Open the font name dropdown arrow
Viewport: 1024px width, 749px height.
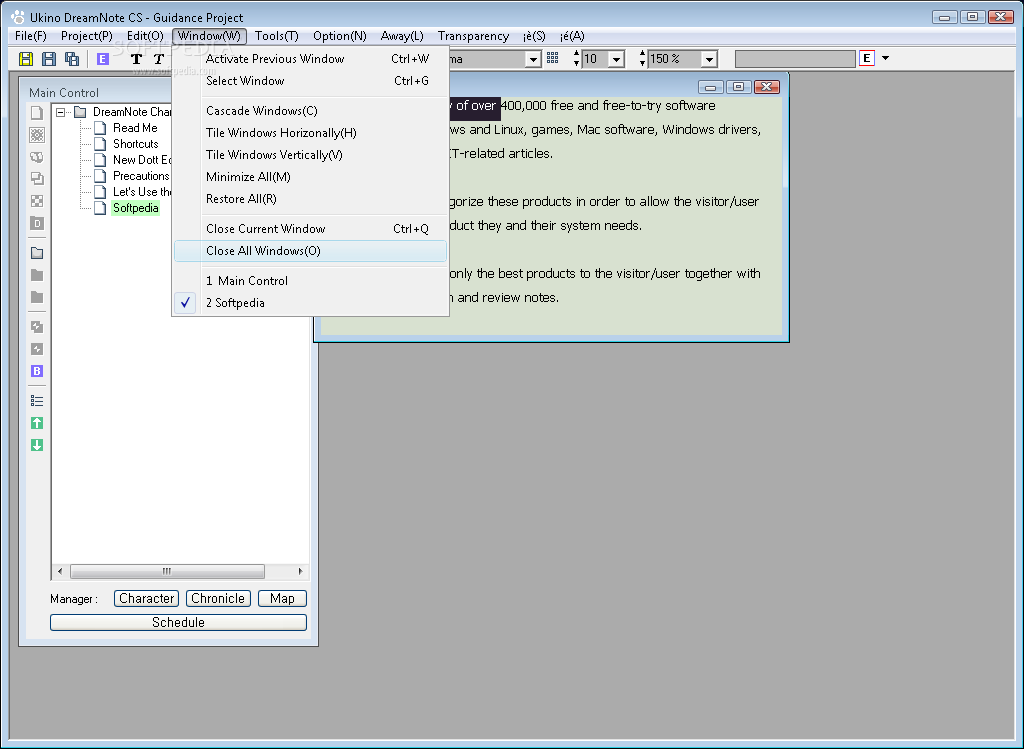tap(534, 59)
